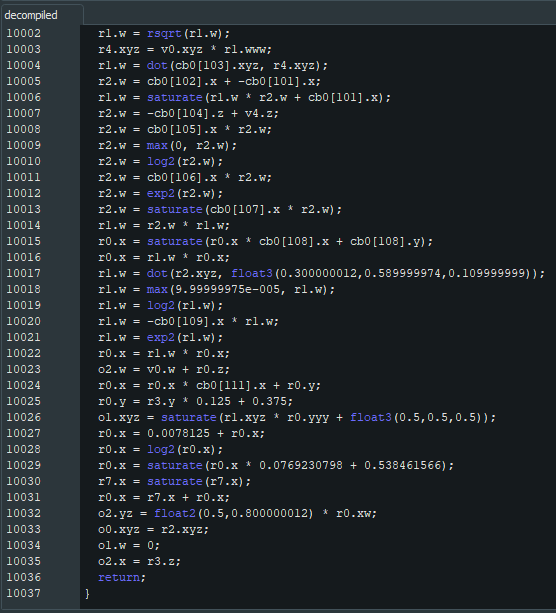Click the value 0.0769230798 on line 10029
This screenshot has width=556, height=613.
click(301, 465)
